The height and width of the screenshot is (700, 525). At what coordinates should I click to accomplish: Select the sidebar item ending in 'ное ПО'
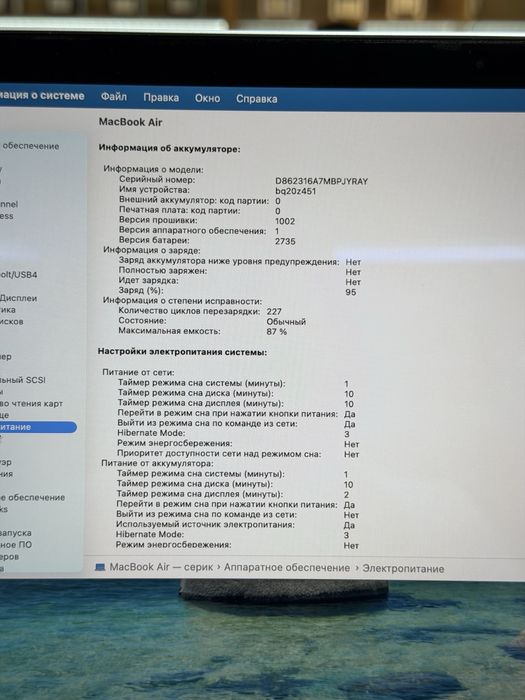click(x=16, y=545)
